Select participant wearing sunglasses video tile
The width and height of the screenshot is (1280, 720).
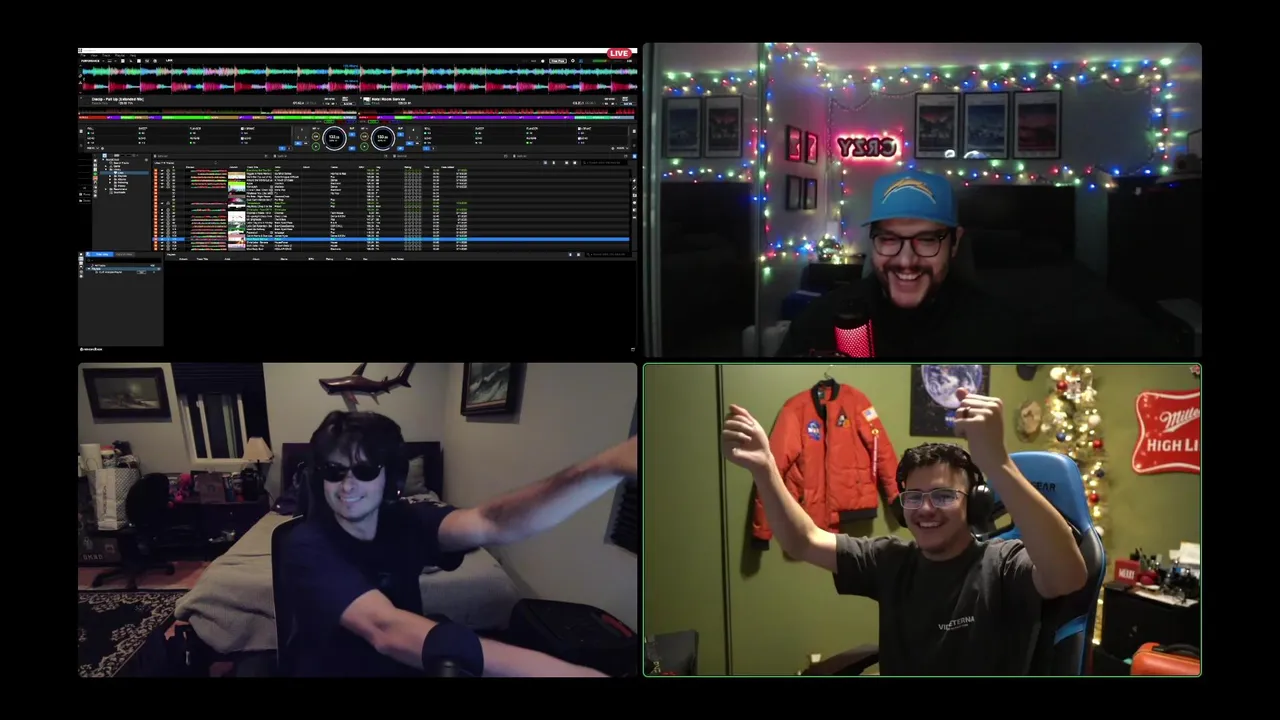[x=358, y=520]
